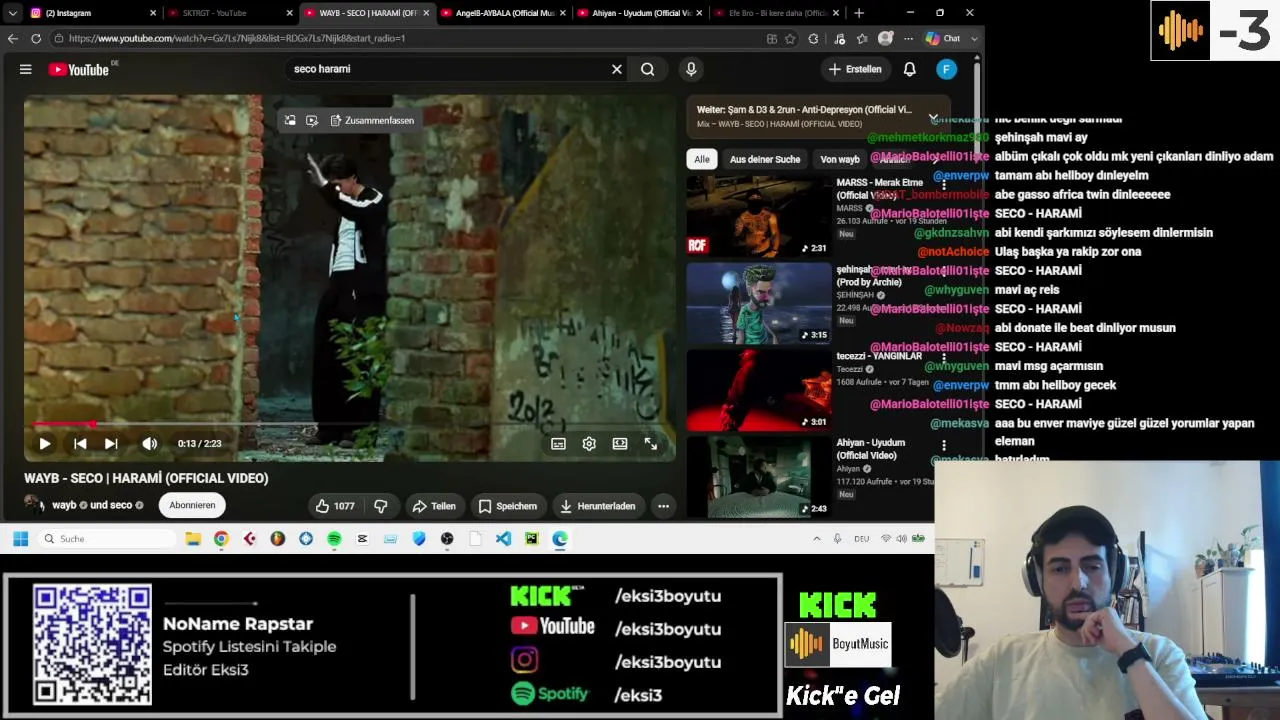Switch to the SKTRGT - YouTube tab
Screen dimensions: 1280x720
point(229,13)
